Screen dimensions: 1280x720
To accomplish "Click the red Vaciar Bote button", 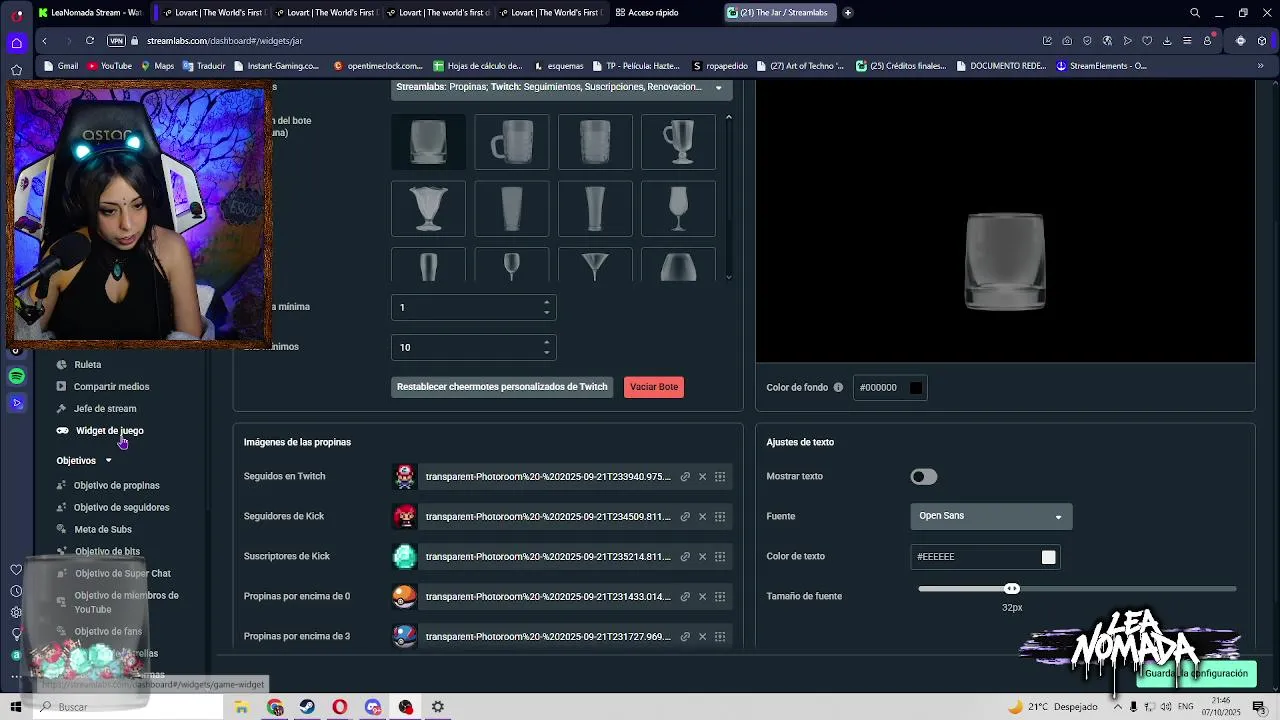I will 654,387.
